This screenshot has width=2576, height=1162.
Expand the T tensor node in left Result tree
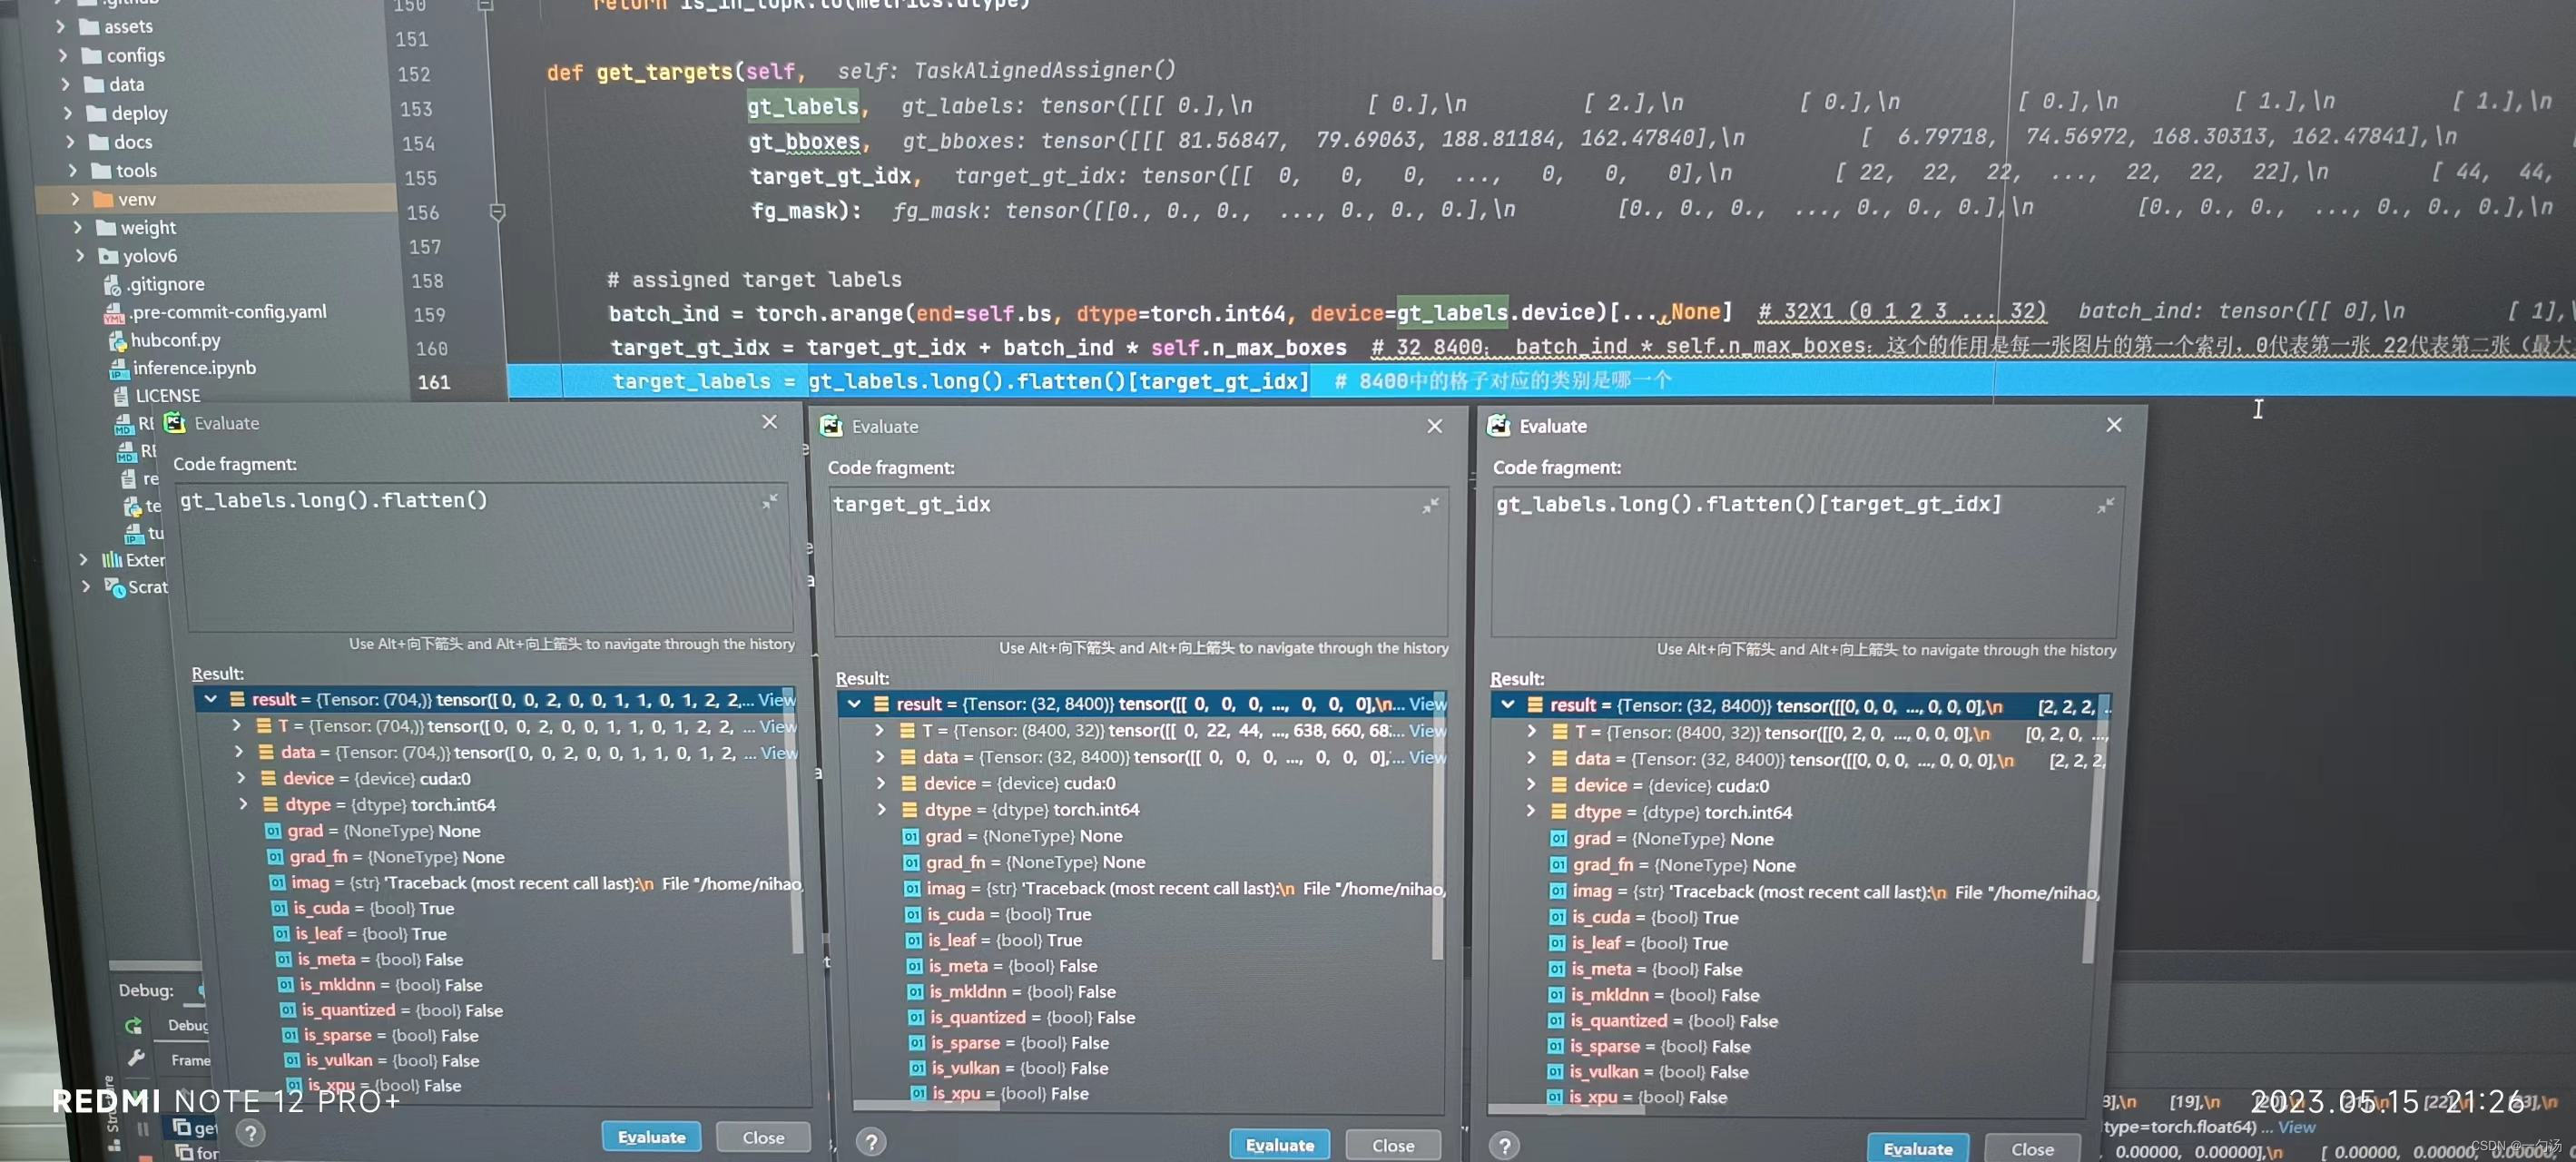coord(237,726)
